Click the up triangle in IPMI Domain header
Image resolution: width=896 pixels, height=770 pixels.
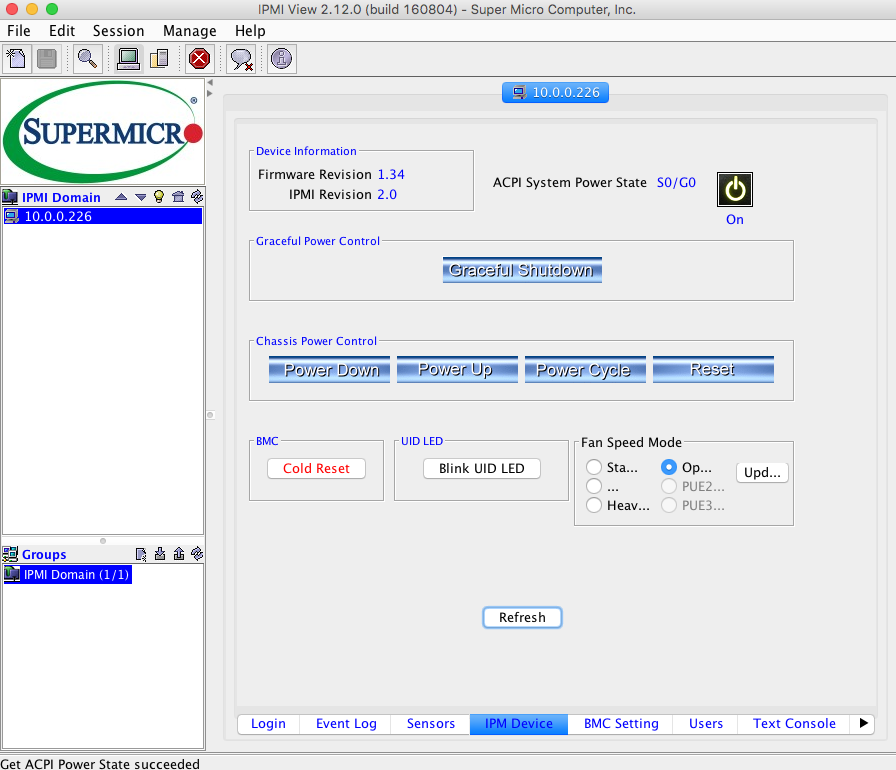[x=121, y=197]
